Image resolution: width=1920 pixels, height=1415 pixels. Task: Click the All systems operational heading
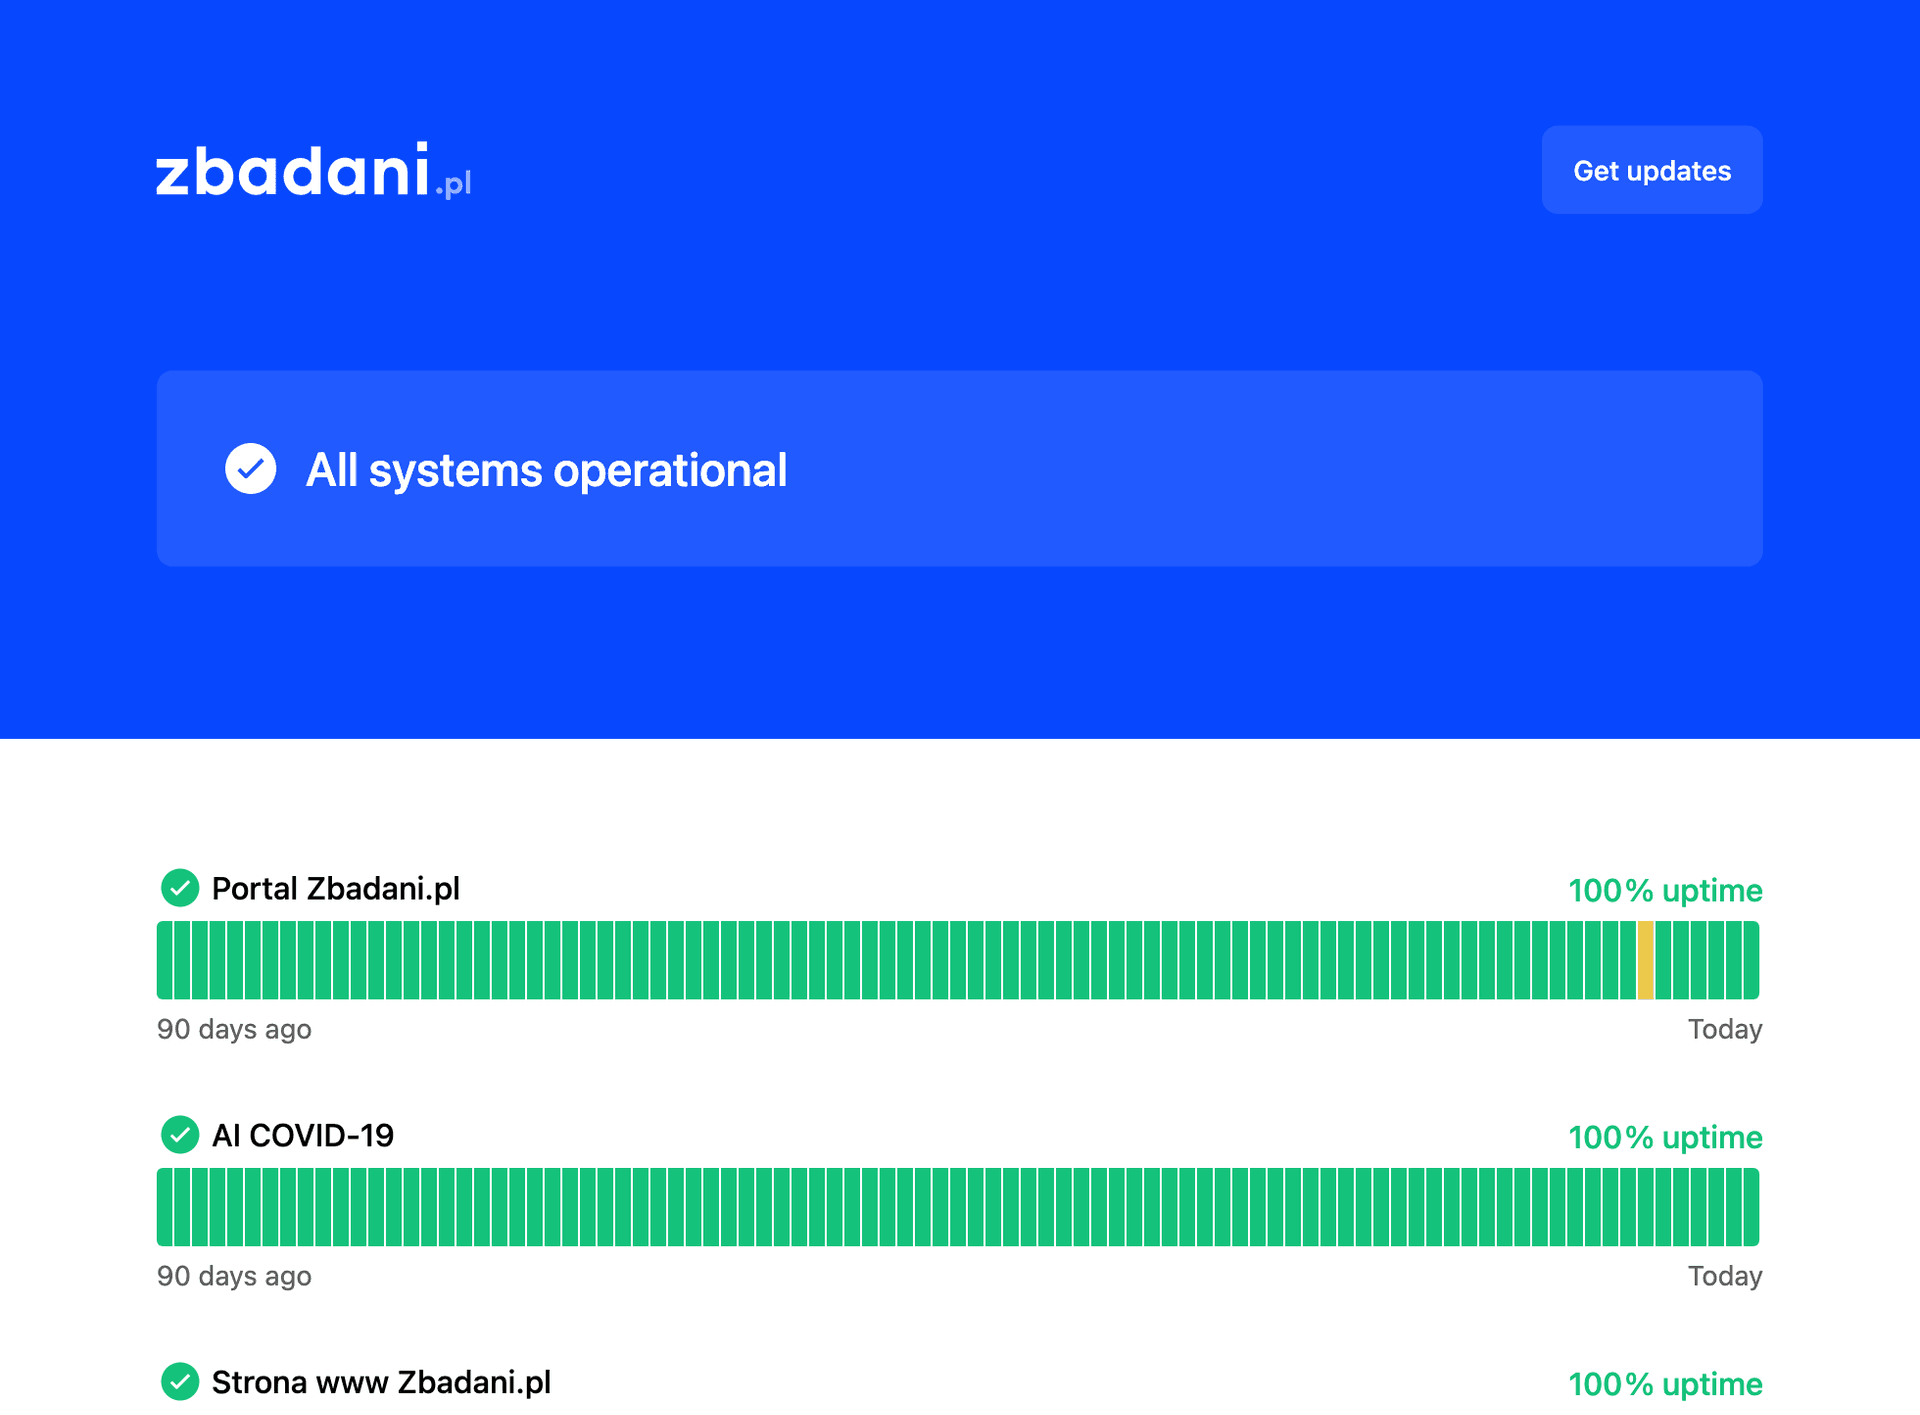546,470
